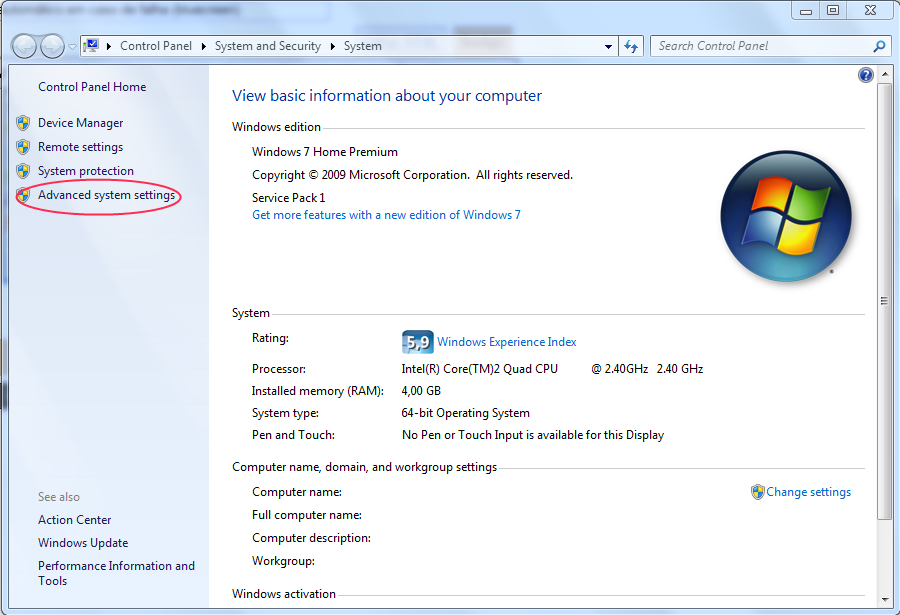Click the Windows logo image
The image size is (900, 615).
(786, 216)
